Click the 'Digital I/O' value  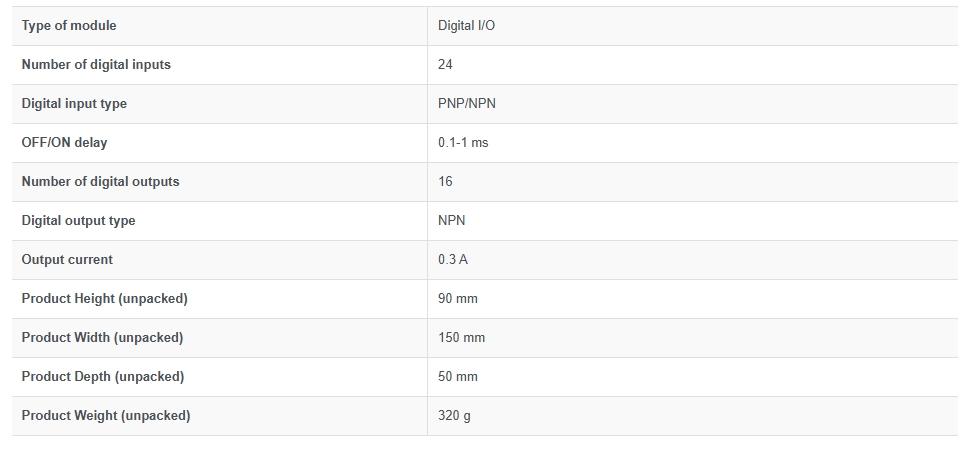coord(466,26)
